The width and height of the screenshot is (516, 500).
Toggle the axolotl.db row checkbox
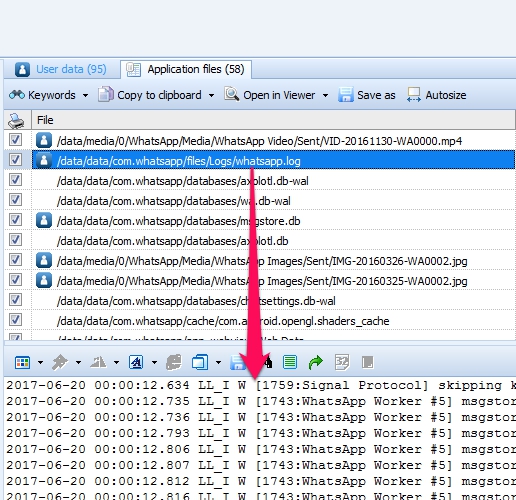15,240
